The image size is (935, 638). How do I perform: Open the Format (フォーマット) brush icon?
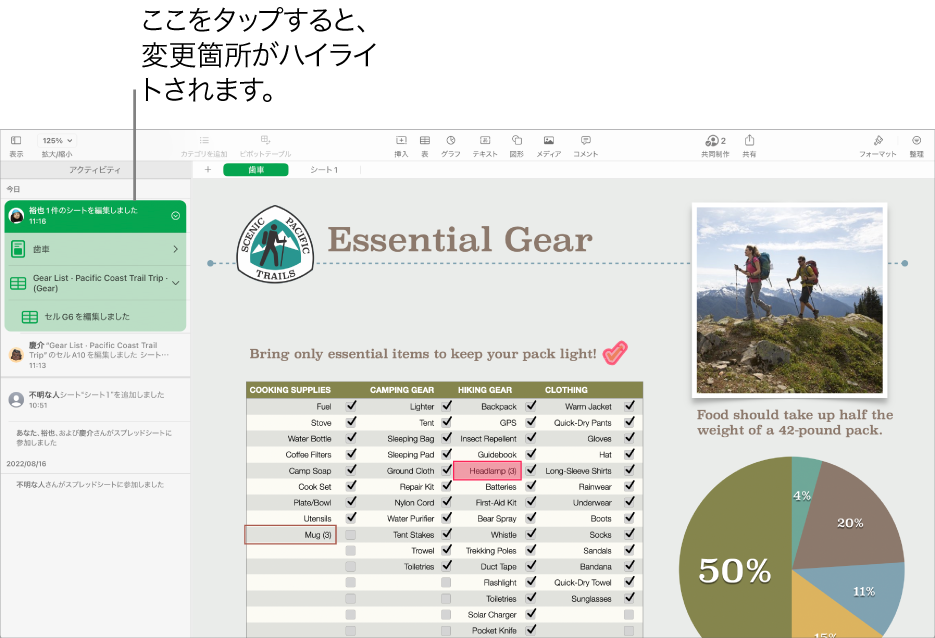(x=878, y=141)
